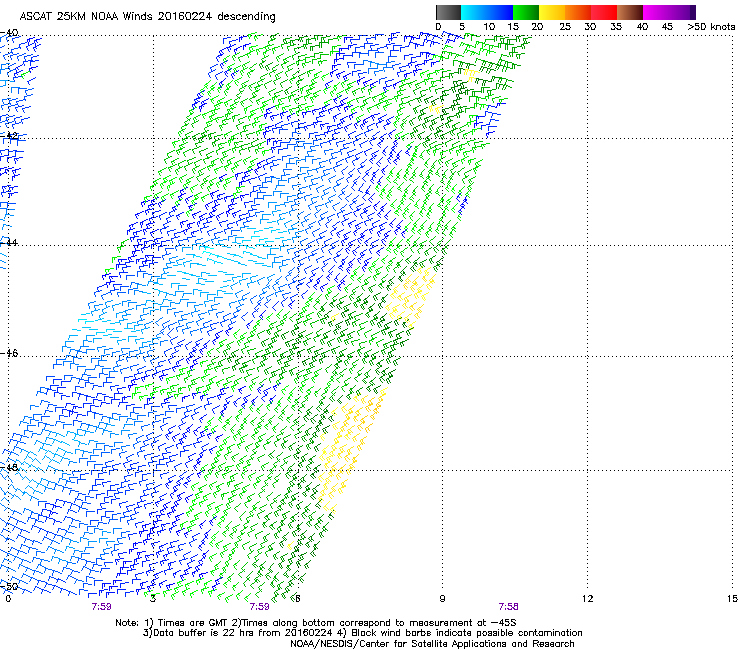Click the red 30-35 knots legend swatch
The image size is (740, 650).
[x=604, y=12]
